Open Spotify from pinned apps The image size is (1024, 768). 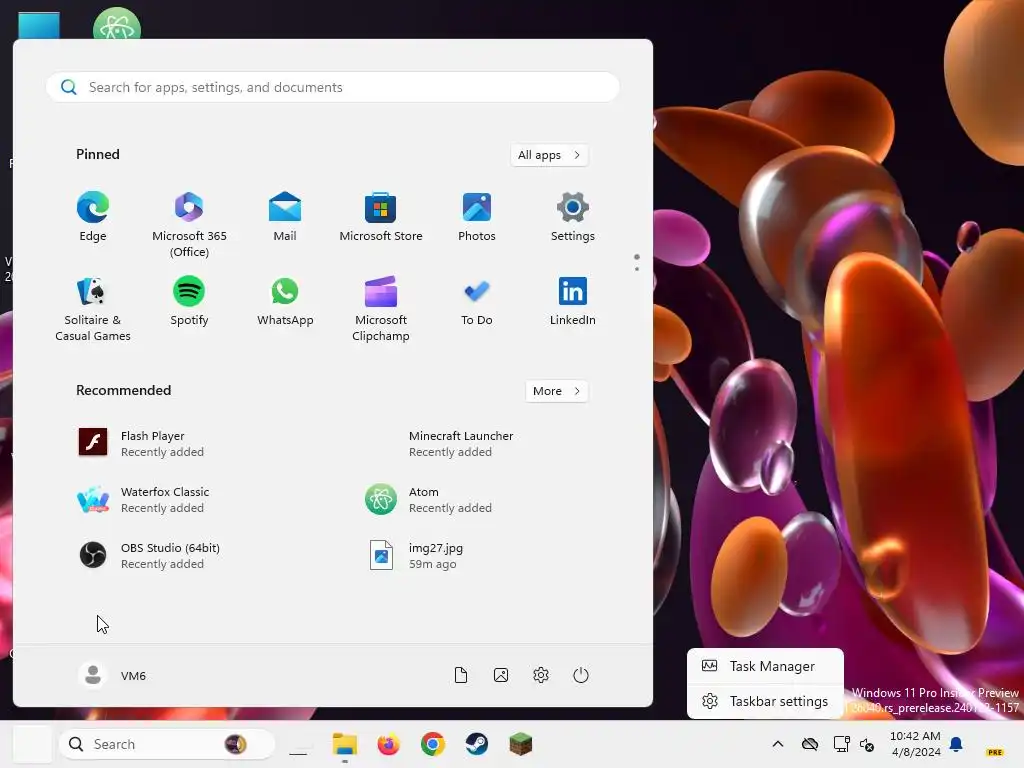pyautogui.click(x=189, y=301)
